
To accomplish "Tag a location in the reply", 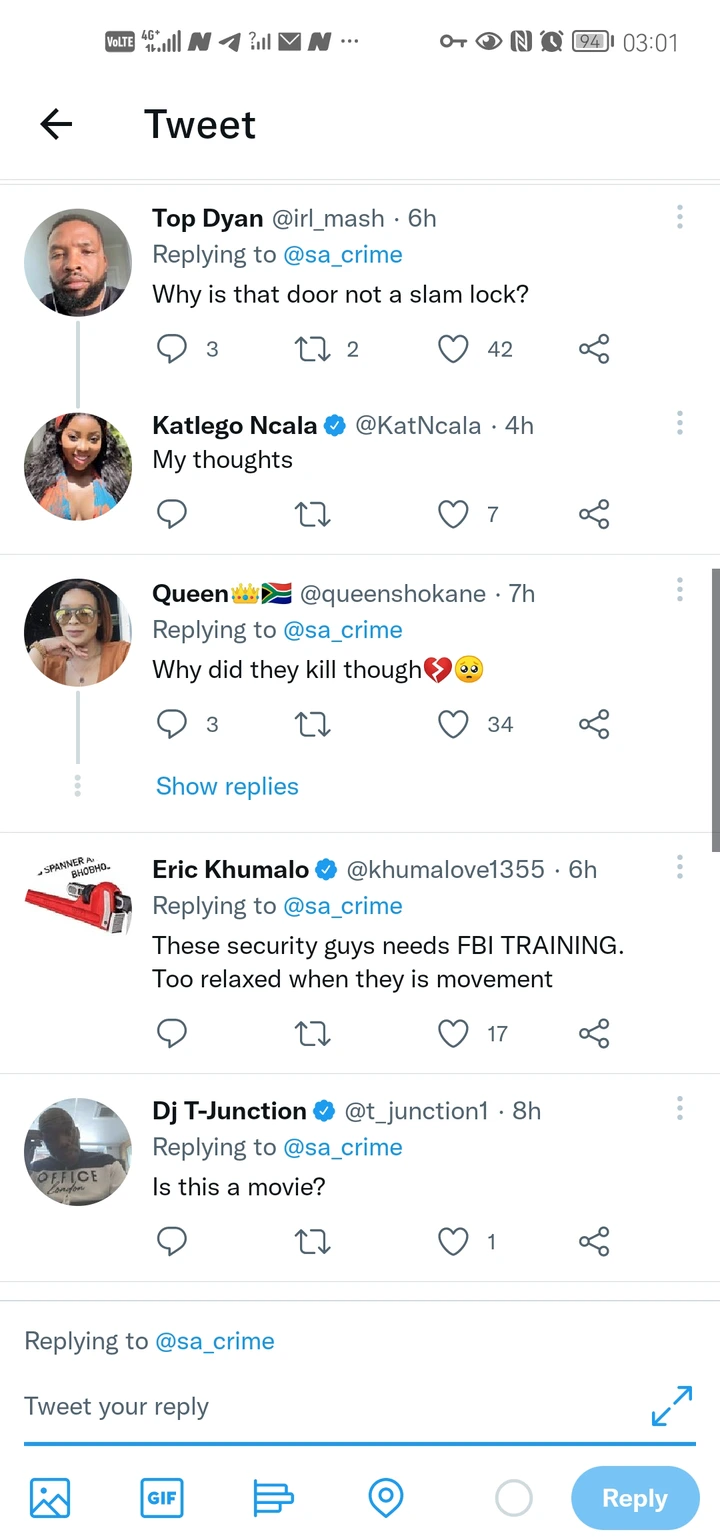I will click(385, 1498).
